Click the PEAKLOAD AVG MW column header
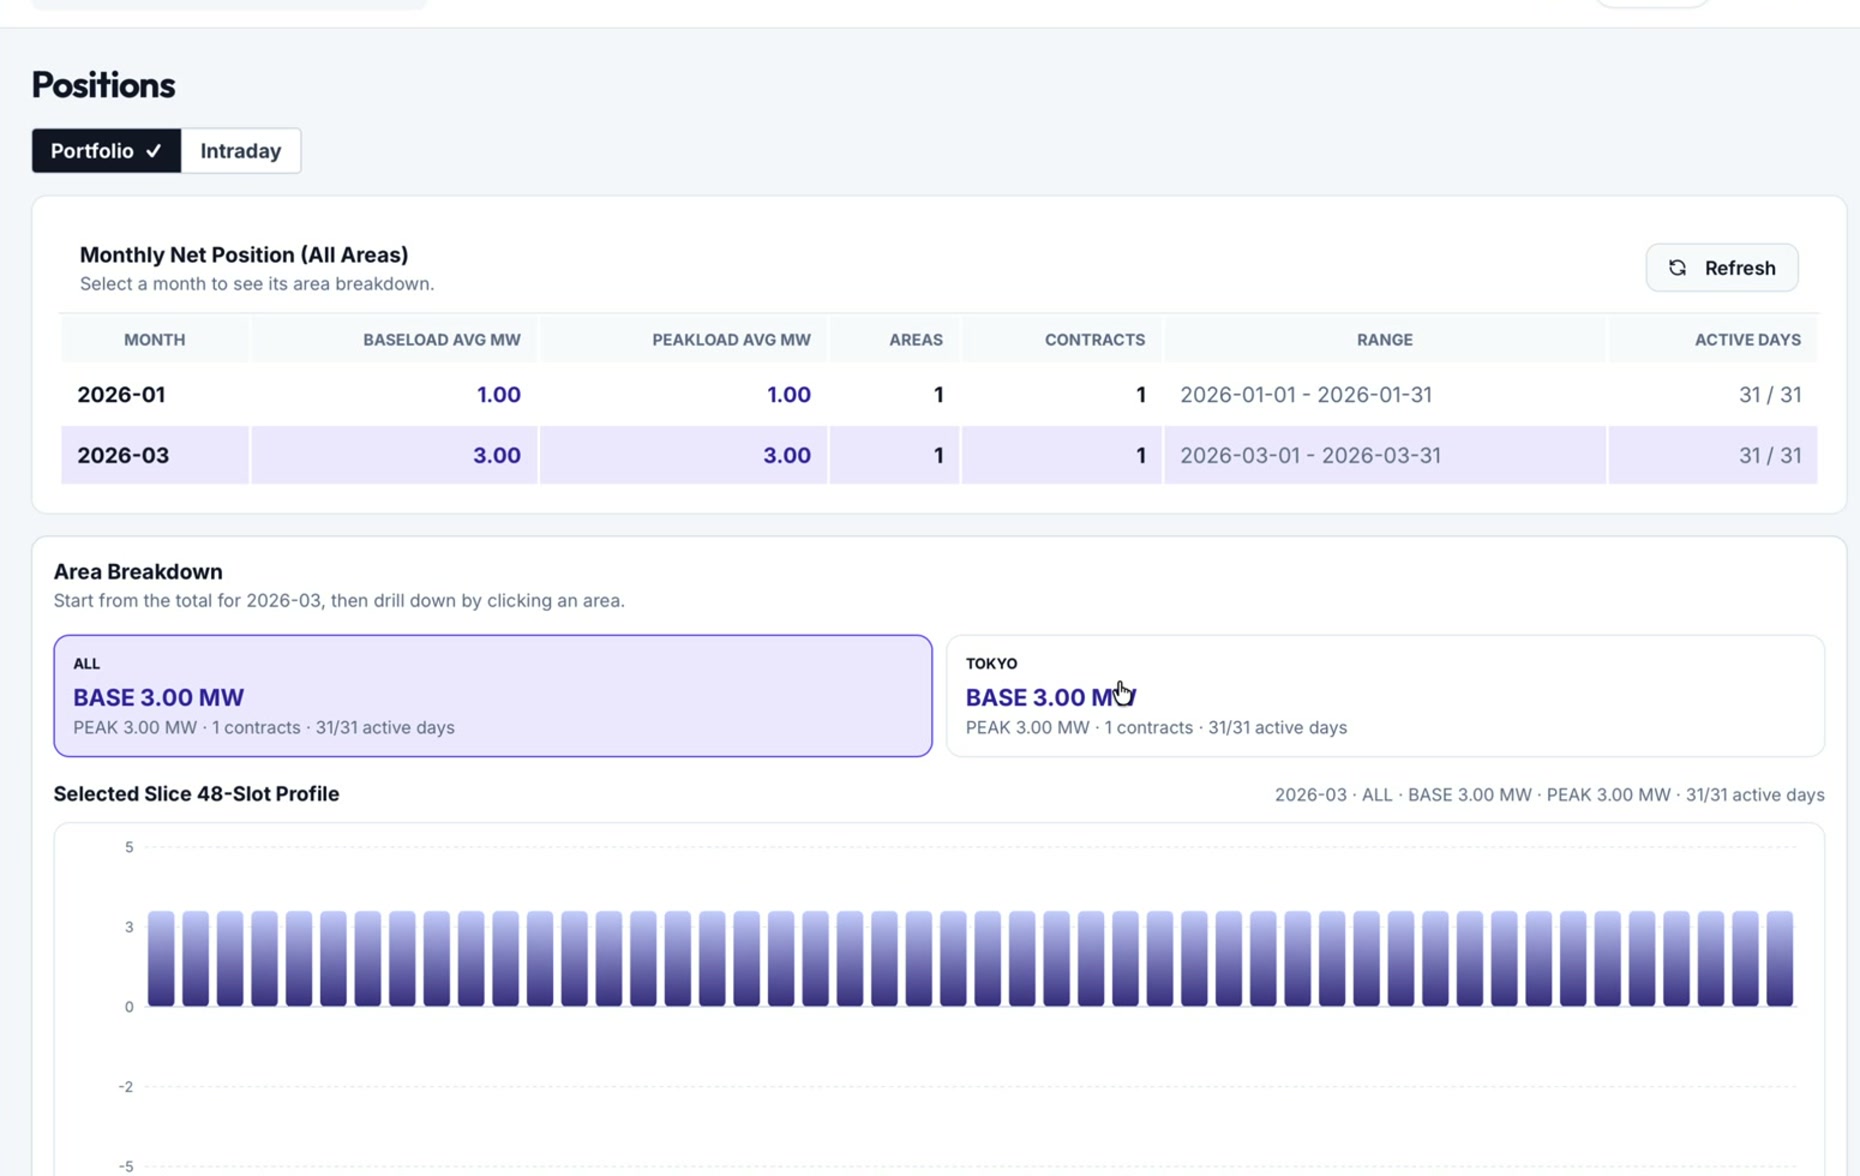This screenshot has width=1860, height=1176. pos(731,339)
